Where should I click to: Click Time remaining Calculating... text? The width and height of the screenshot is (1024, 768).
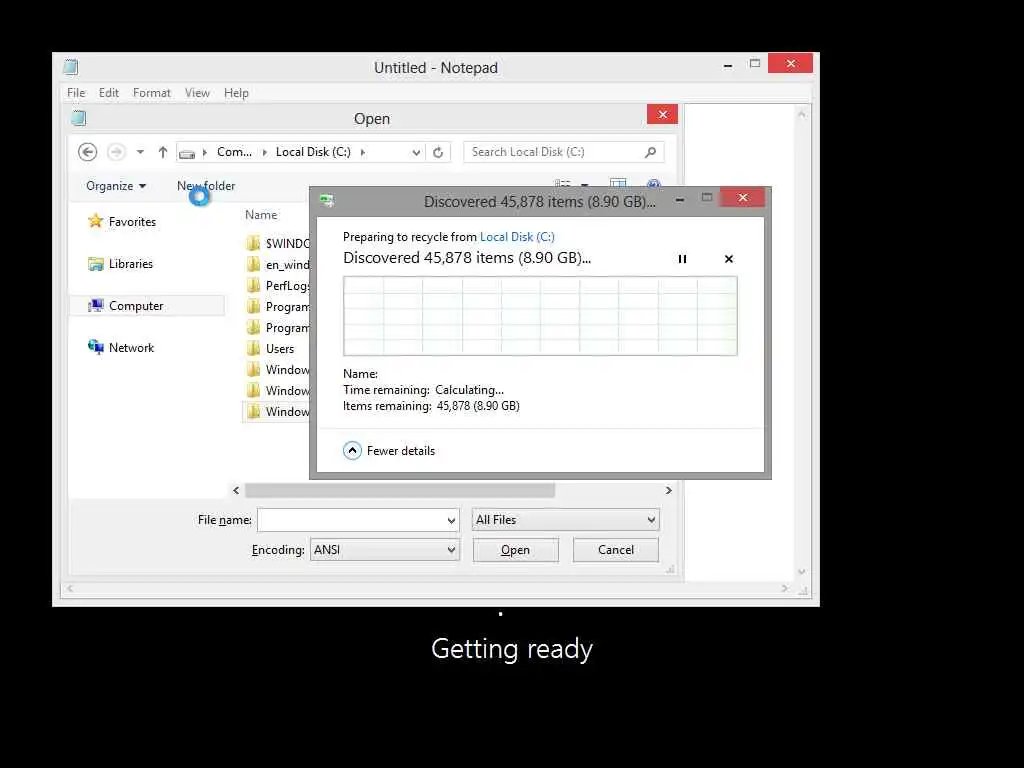(x=423, y=390)
